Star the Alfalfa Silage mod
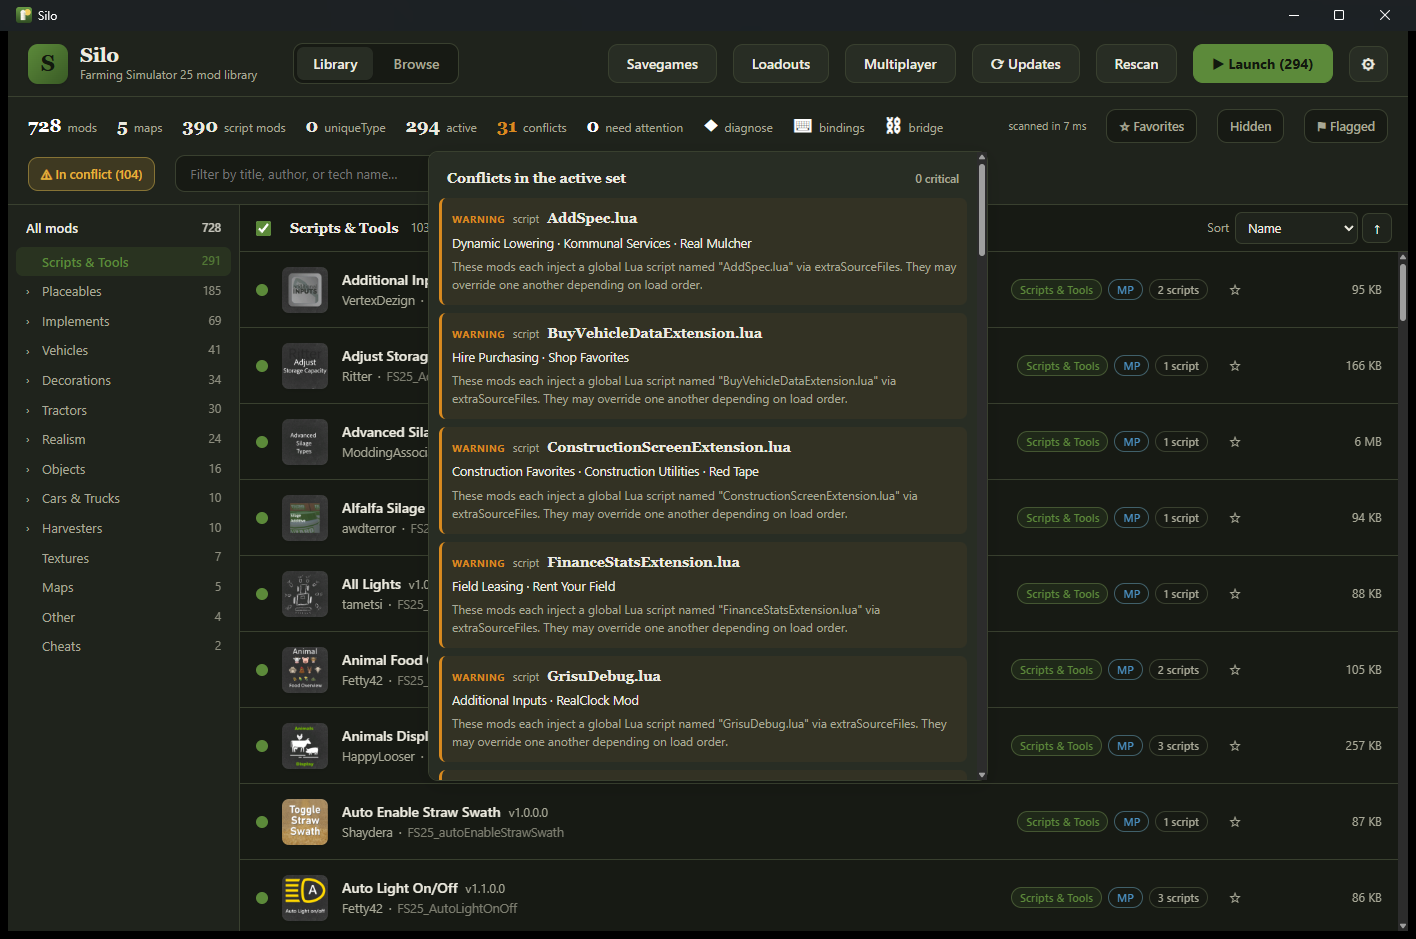Screen dimensions: 1416x939 (x=1235, y=518)
